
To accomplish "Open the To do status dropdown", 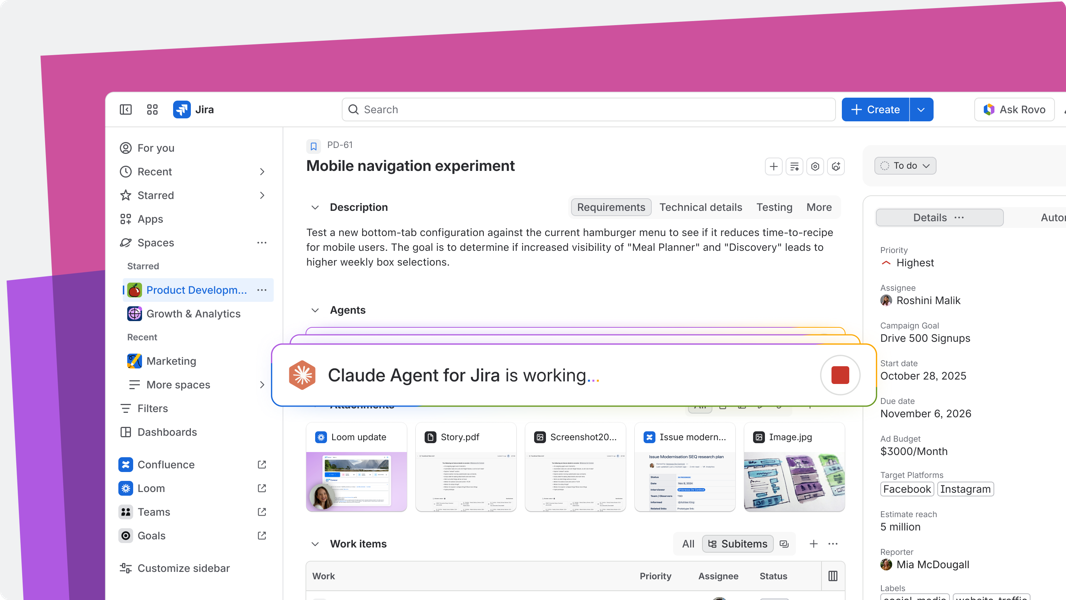I will pyautogui.click(x=905, y=166).
